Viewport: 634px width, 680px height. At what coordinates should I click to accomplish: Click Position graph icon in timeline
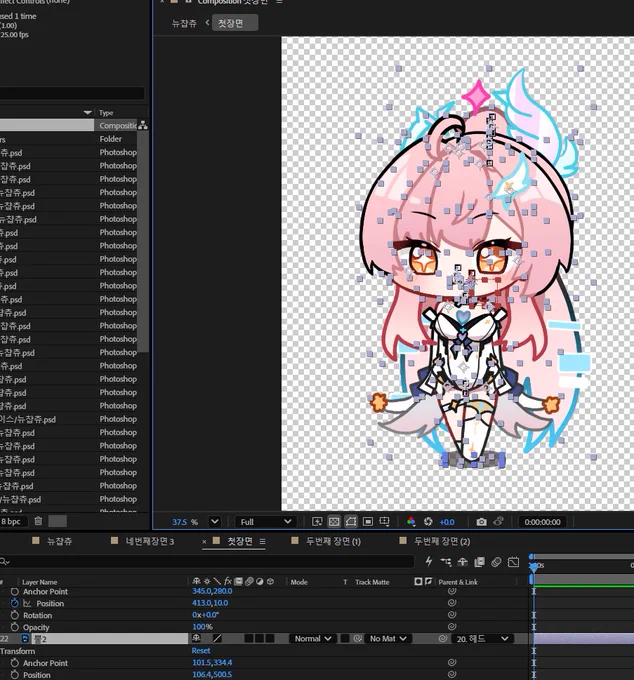[x=27, y=603]
